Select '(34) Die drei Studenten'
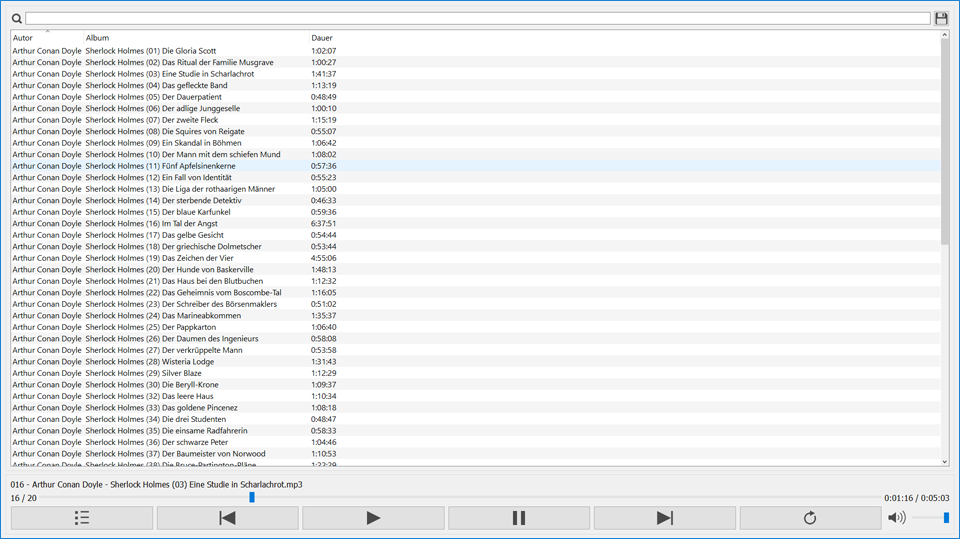Viewport: 960px width, 539px height. click(x=476, y=419)
